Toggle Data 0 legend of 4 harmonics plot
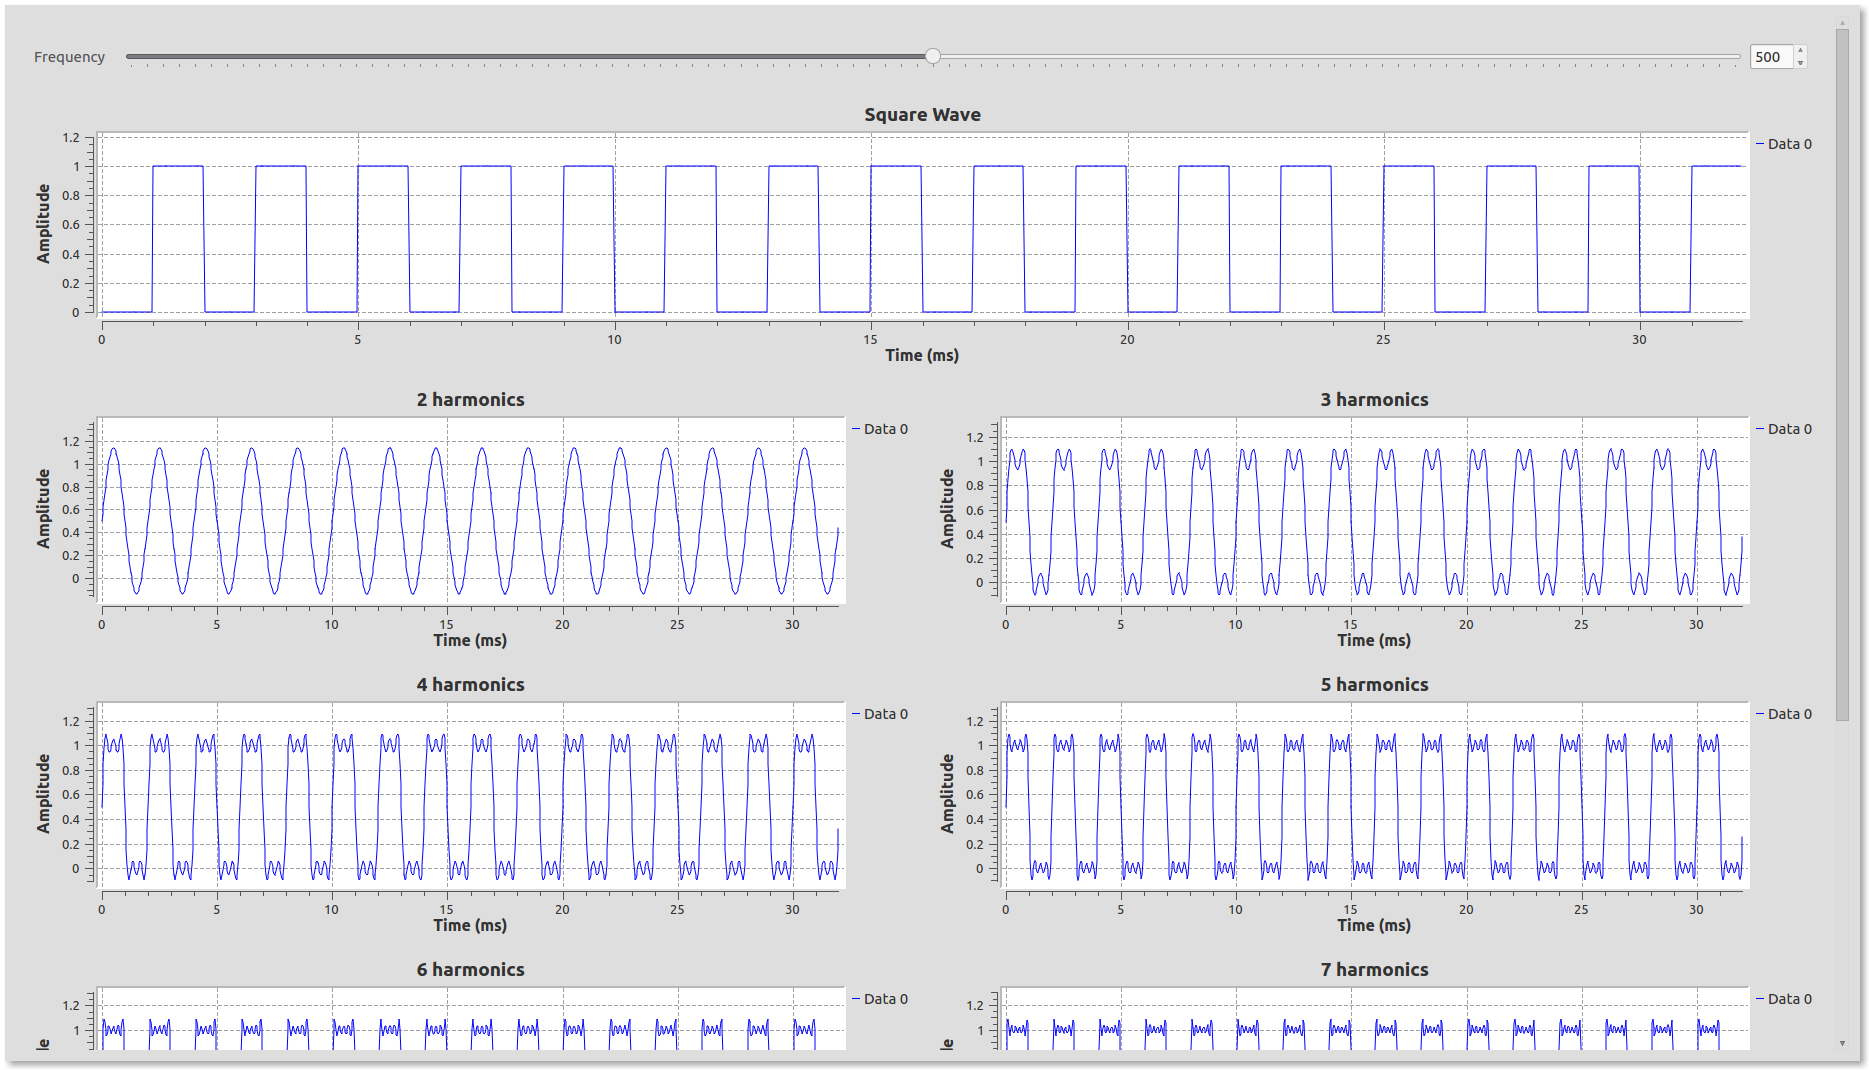The image size is (1869, 1070). click(x=880, y=714)
